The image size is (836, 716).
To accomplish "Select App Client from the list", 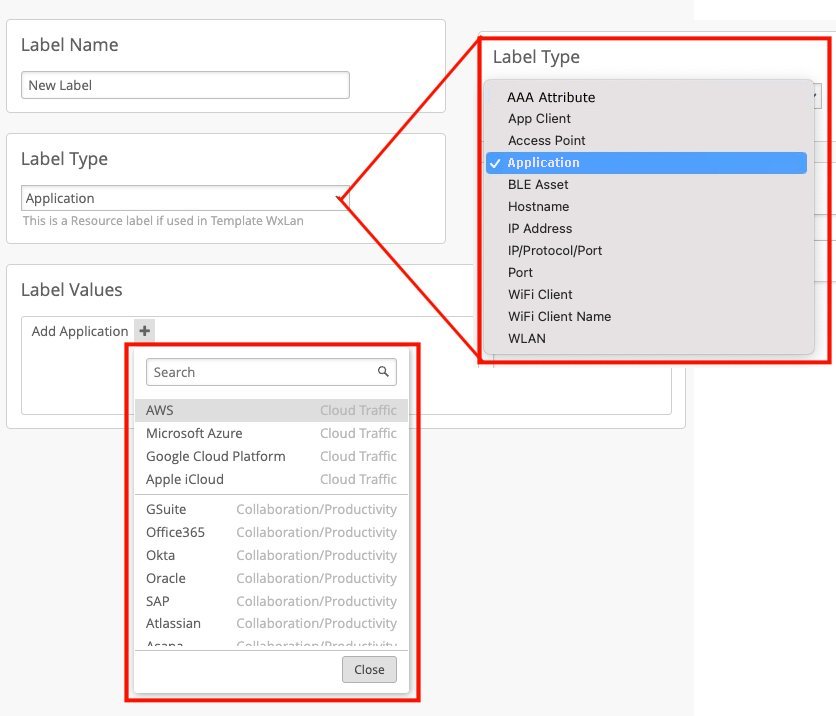I will tap(539, 118).
